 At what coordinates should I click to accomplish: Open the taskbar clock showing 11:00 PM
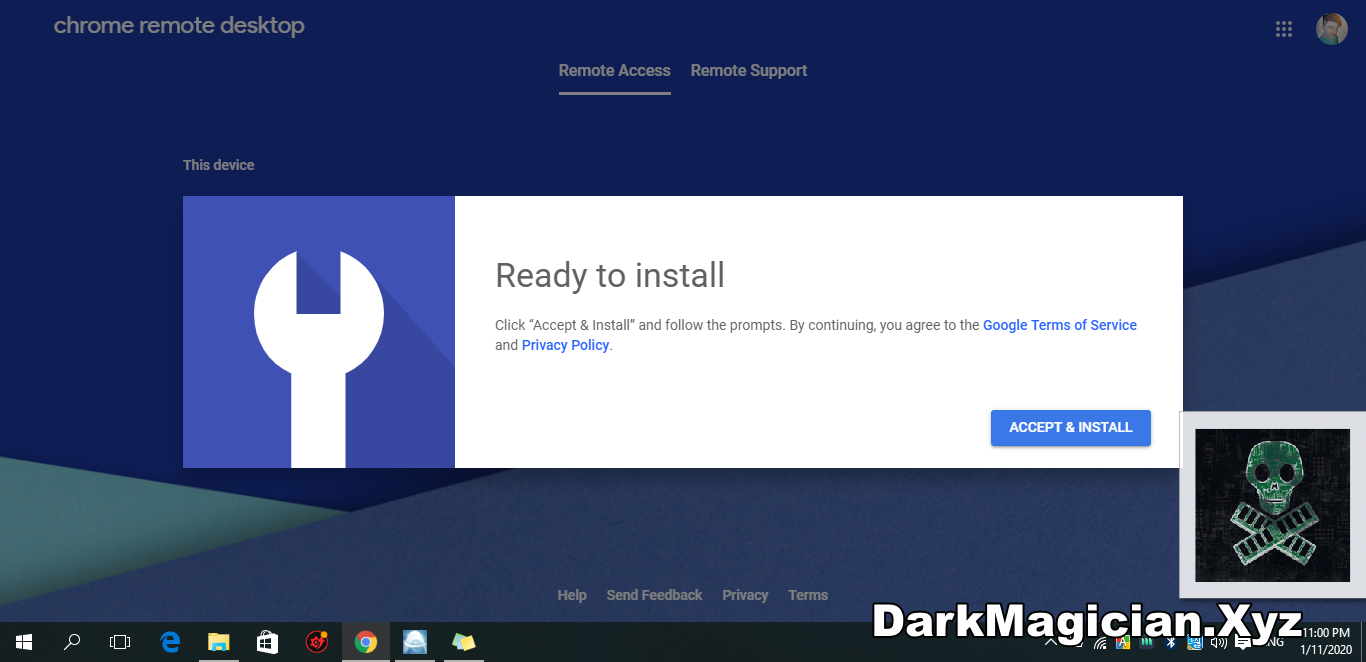pos(1326,642)
